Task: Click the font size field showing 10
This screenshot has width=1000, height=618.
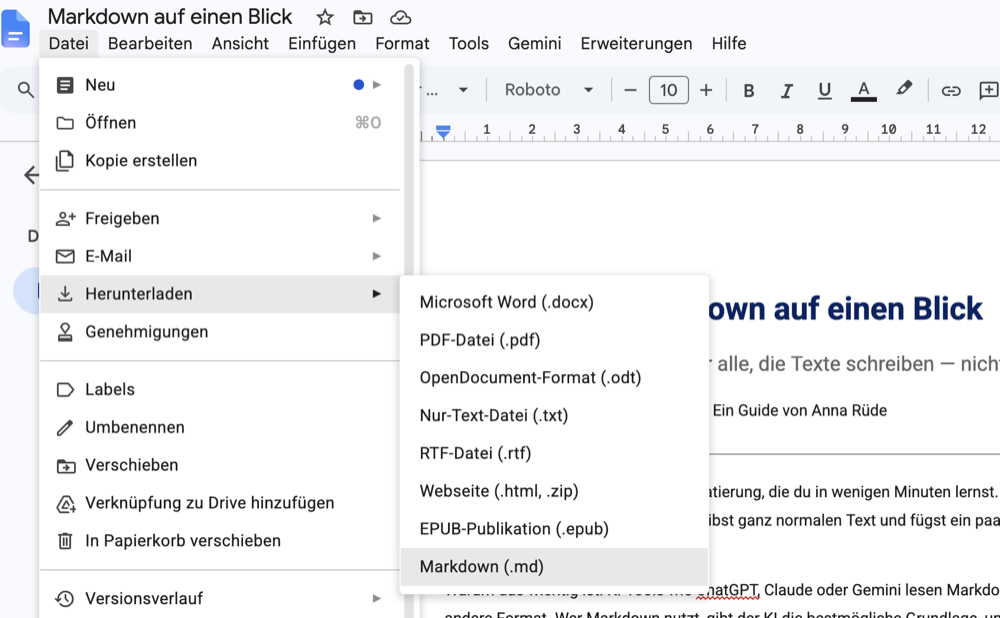Action: [668, 90]
